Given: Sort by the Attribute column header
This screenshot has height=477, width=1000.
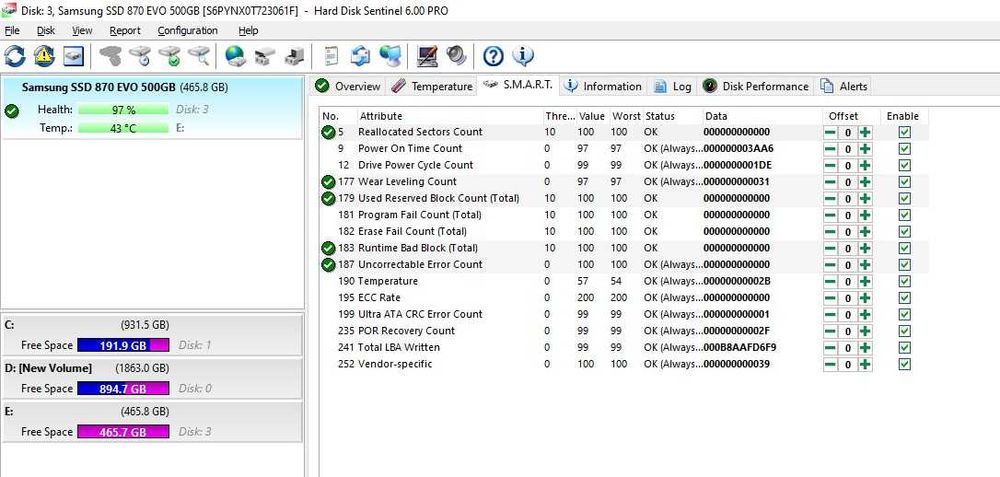Looking at the screenshot, I should click(450, 116).
